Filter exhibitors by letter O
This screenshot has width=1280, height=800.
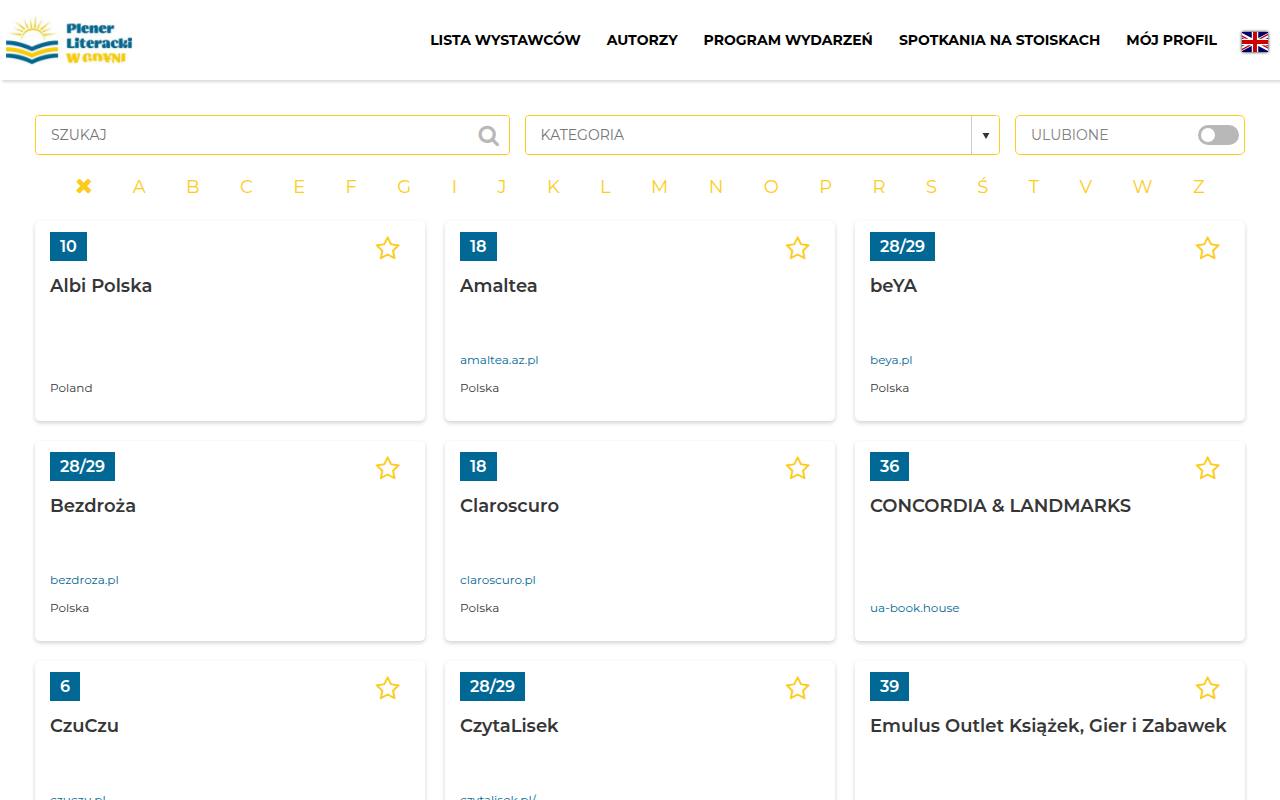(x=771, y=187)
